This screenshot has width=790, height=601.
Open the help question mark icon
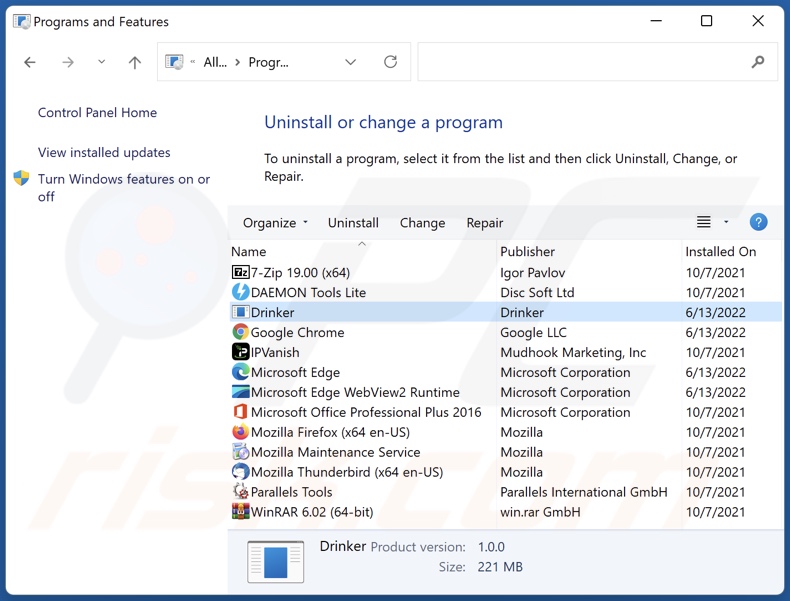[758, 222]
